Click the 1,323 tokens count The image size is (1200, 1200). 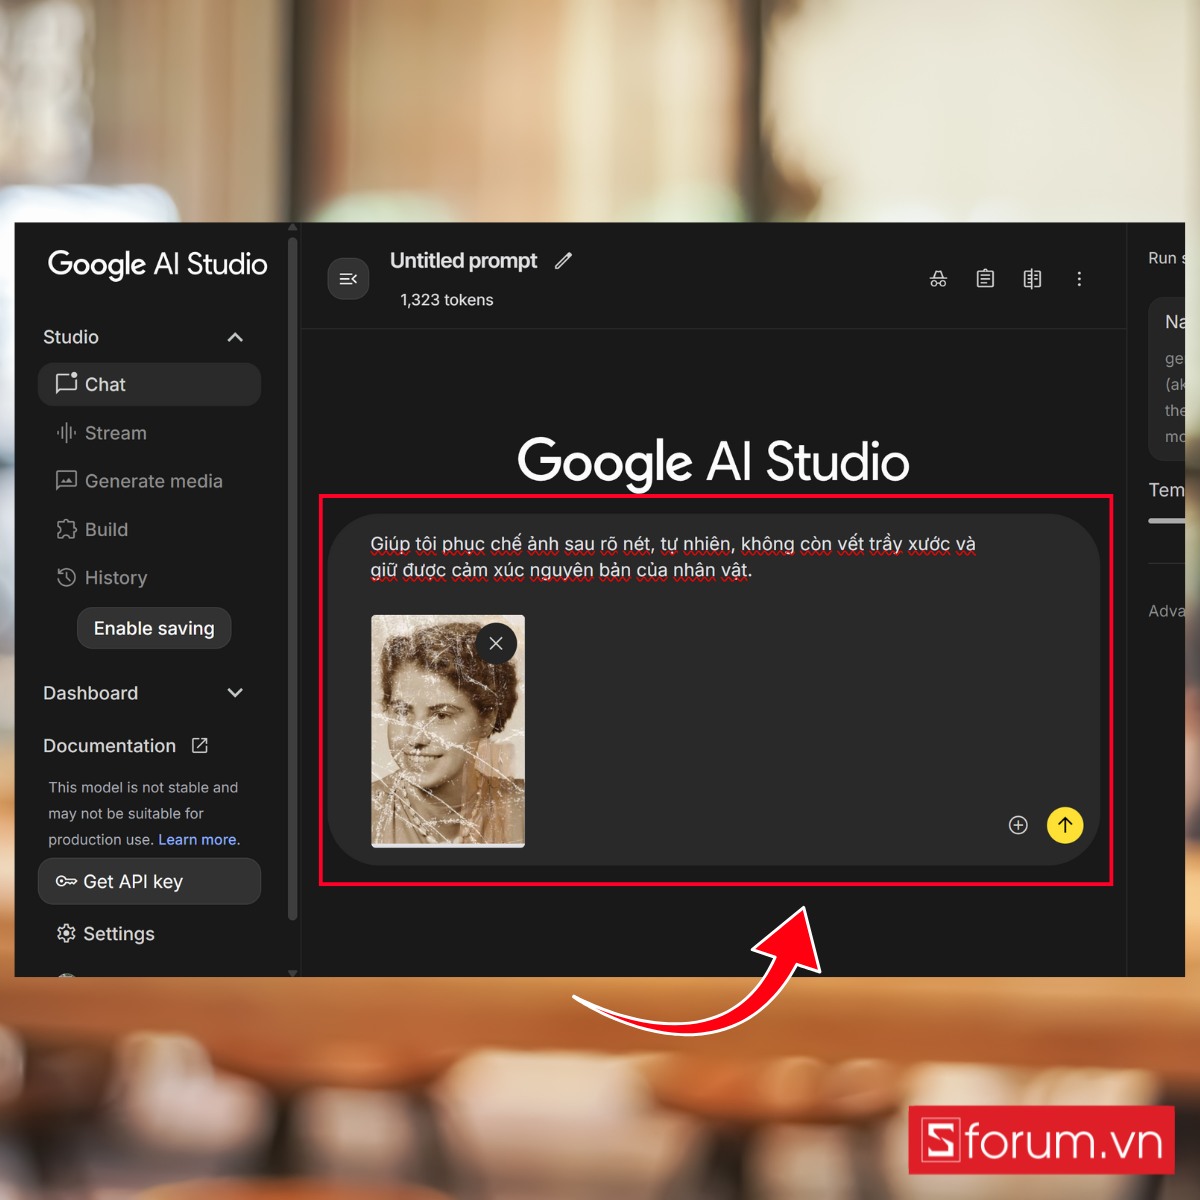(447, 300)
